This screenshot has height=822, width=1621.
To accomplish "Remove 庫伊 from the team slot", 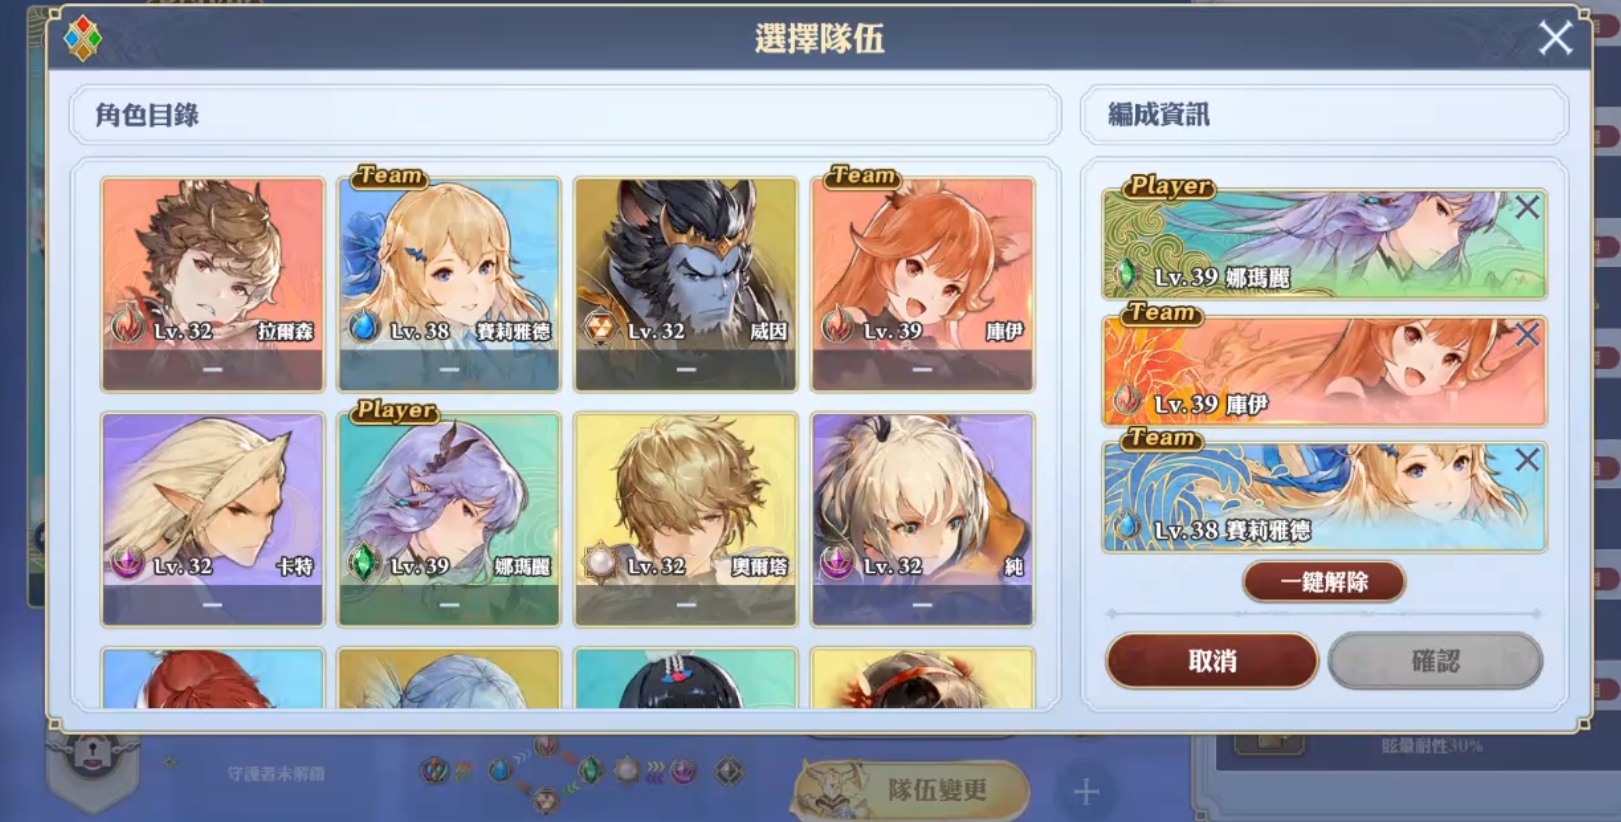I will tap(1526, 334).
